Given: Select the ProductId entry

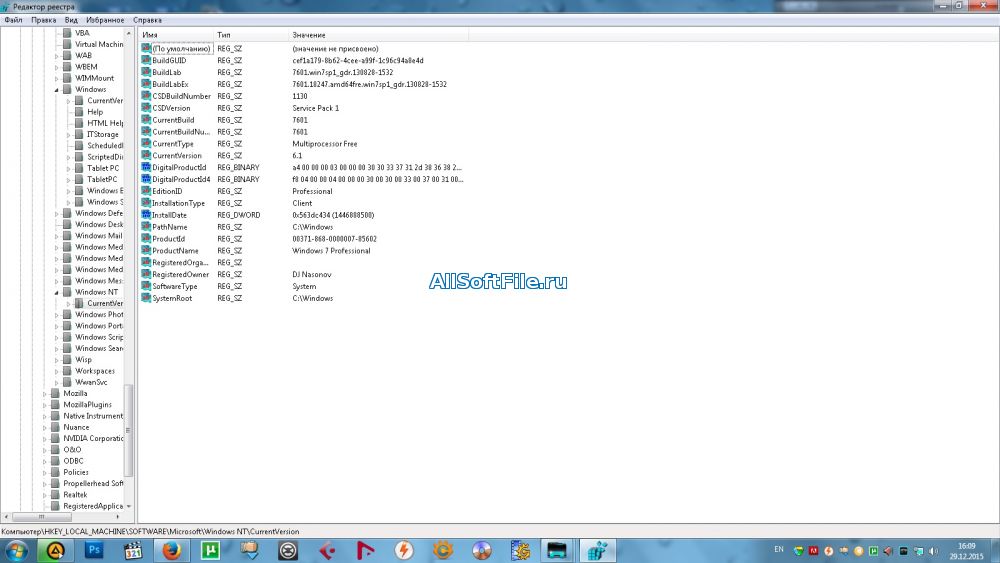Looking at the screenshot, I should click(x=168, y=239).
